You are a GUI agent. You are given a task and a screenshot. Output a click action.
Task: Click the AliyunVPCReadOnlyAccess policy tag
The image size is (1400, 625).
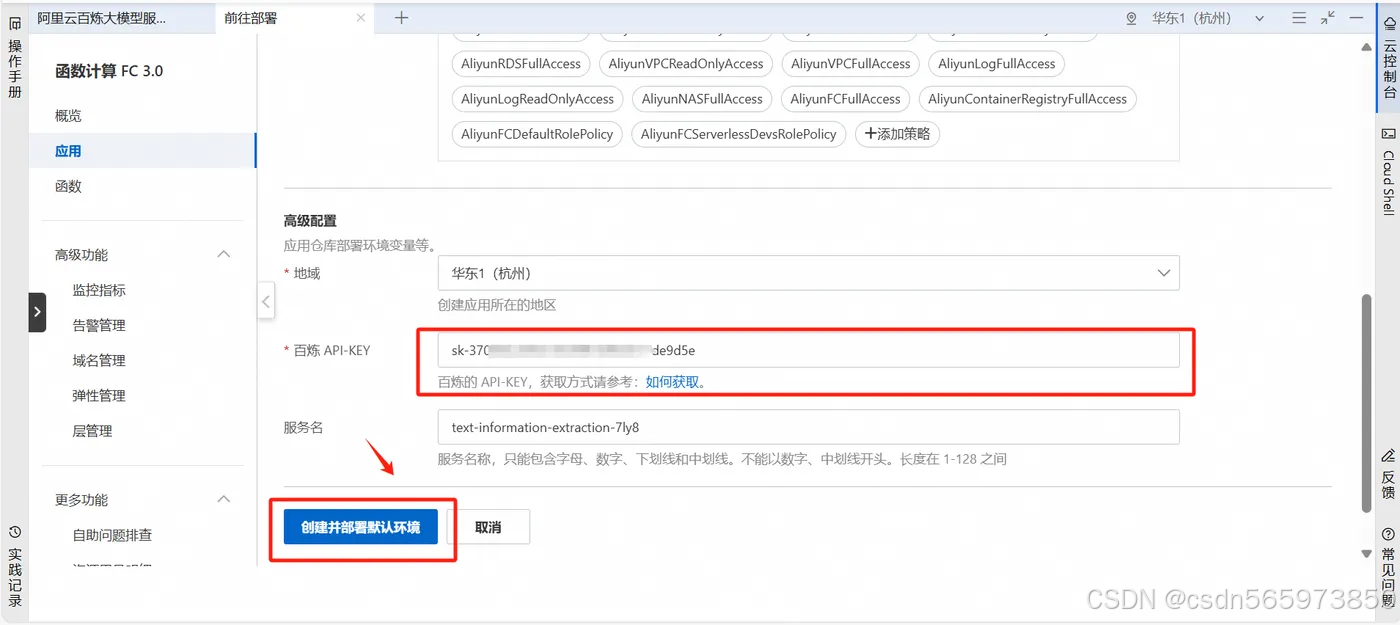(x=686, y=64)
